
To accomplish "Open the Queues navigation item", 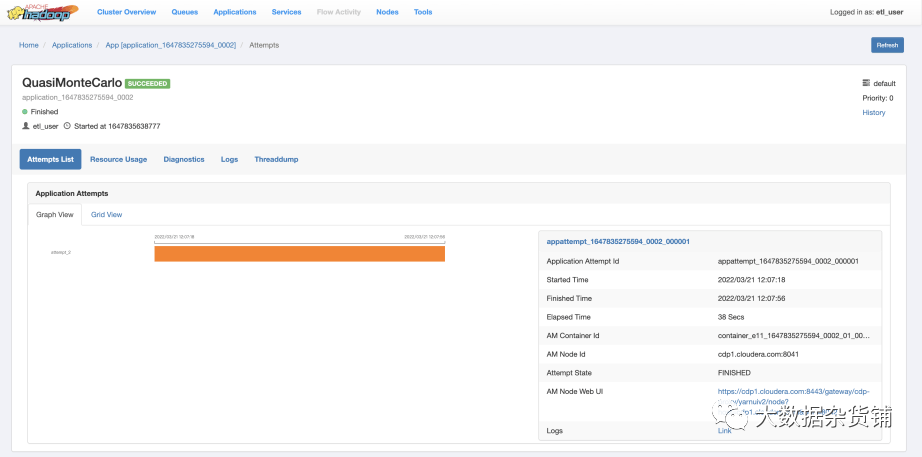I will (x=185, y=12).
